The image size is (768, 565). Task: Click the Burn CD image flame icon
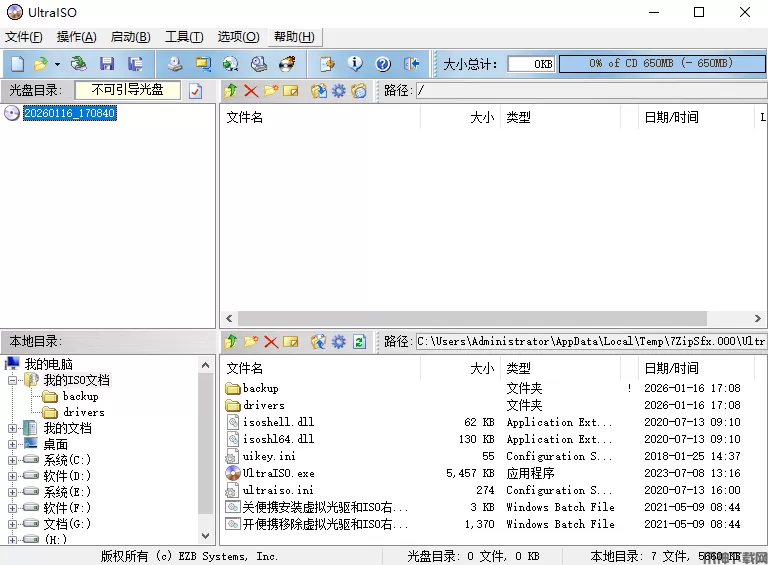pyautogui.click(x=287, y=64)
